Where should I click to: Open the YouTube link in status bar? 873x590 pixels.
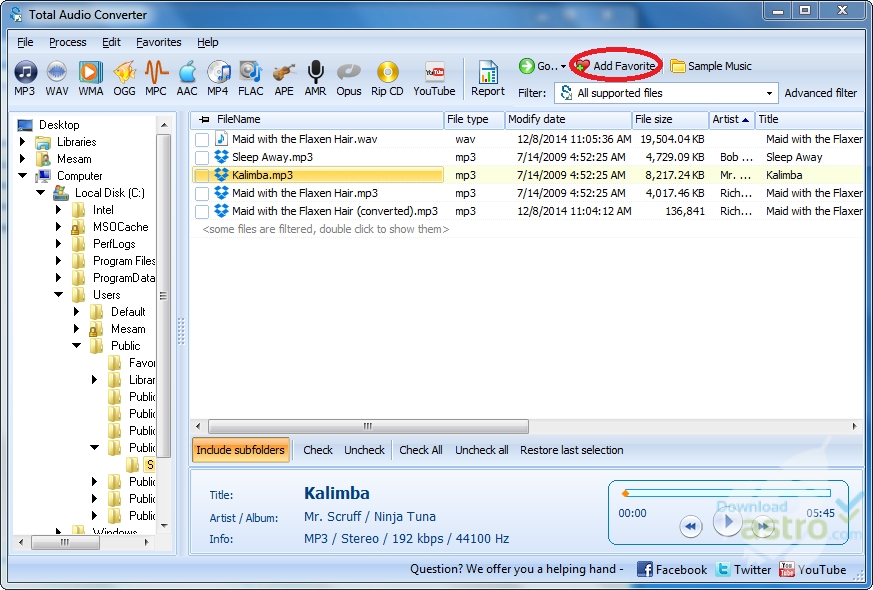[x=812, y=569]
